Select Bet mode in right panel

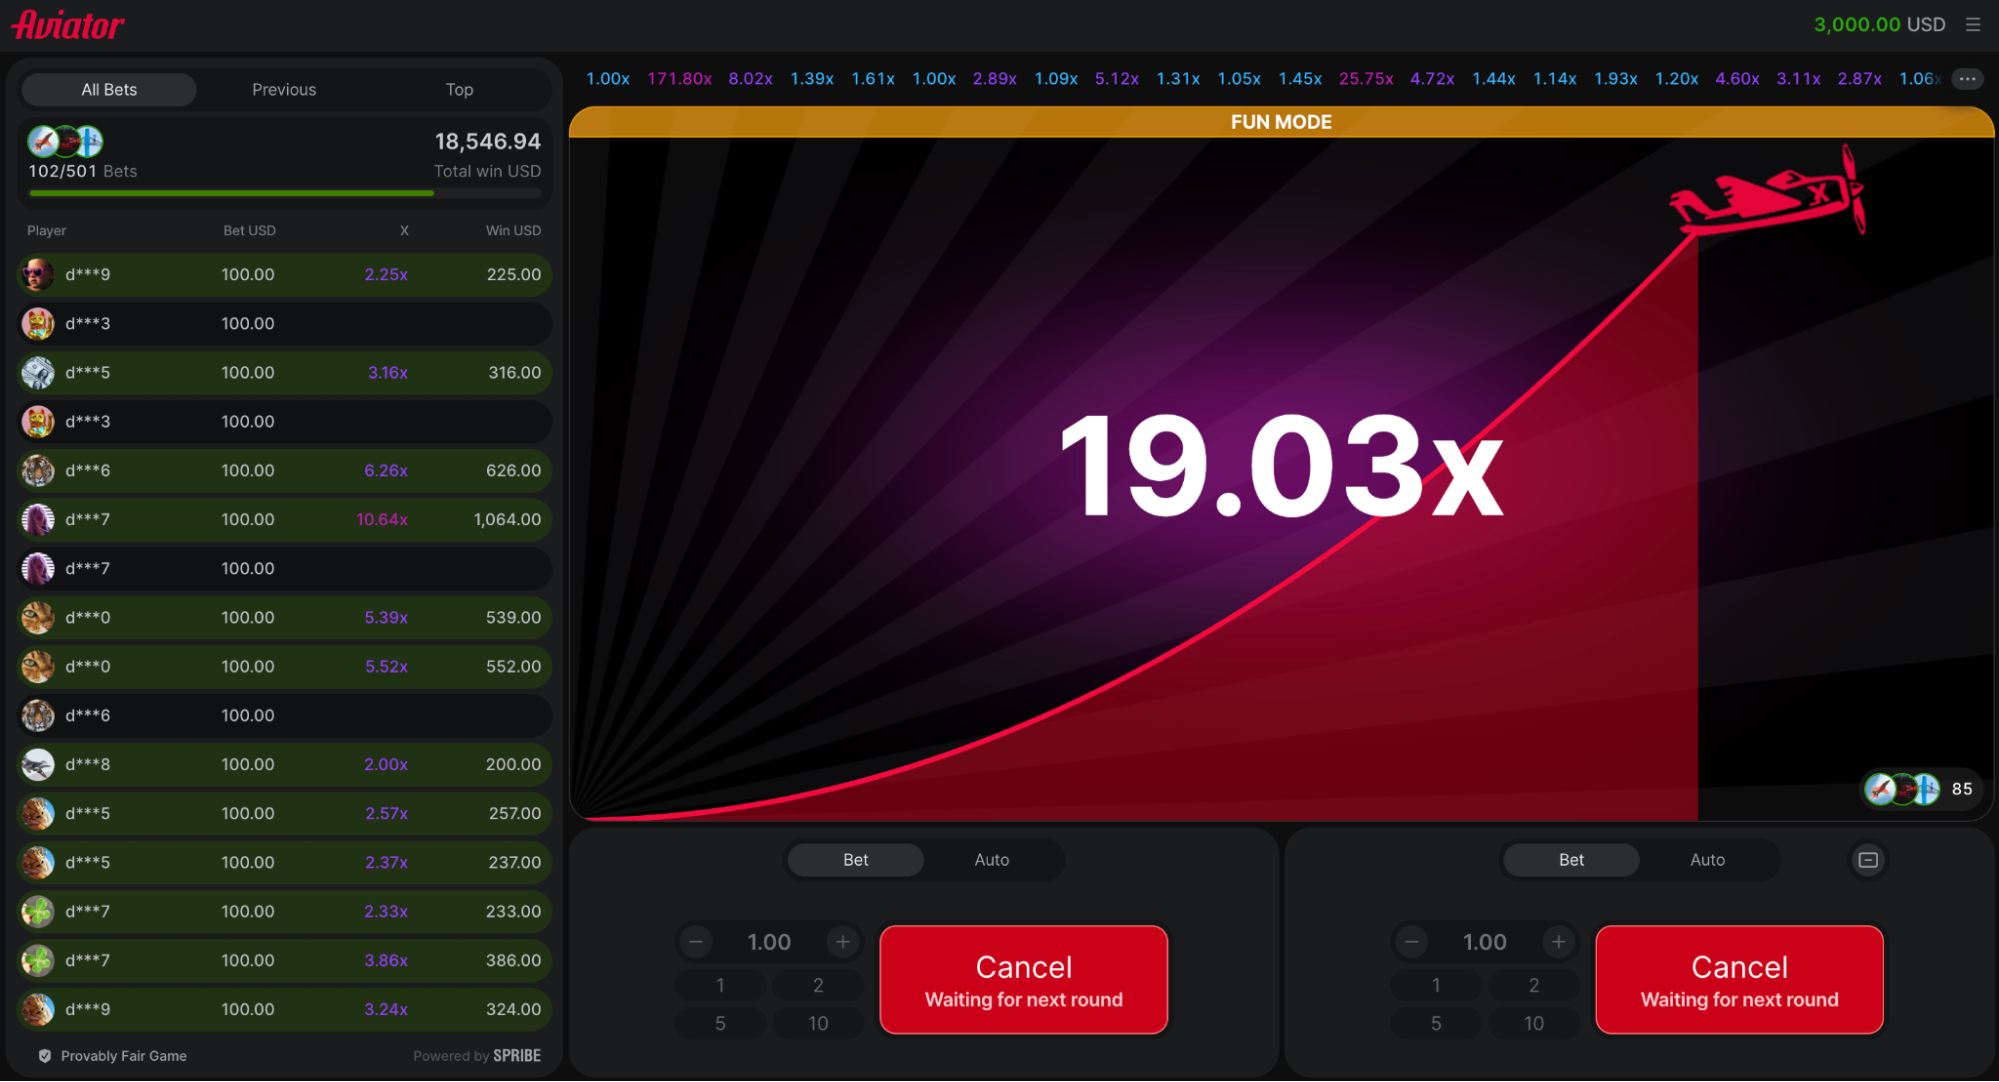point(1571,860)
